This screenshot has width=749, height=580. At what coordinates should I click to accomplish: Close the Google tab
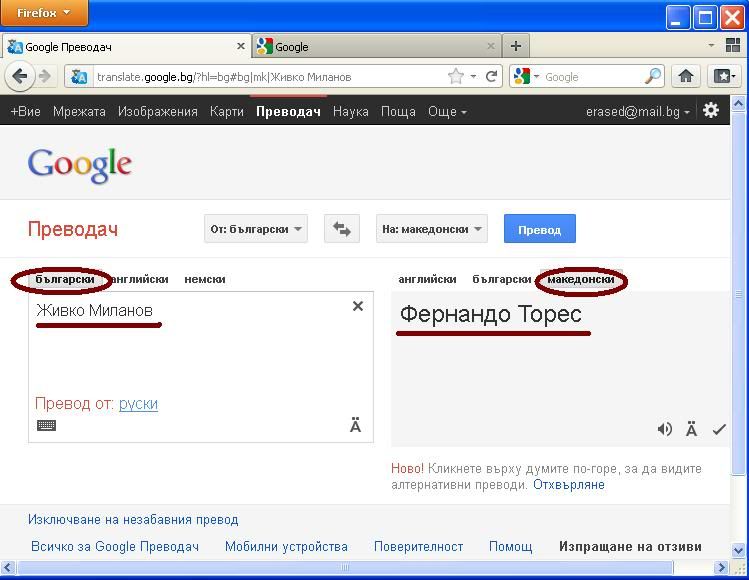(491, 46)
